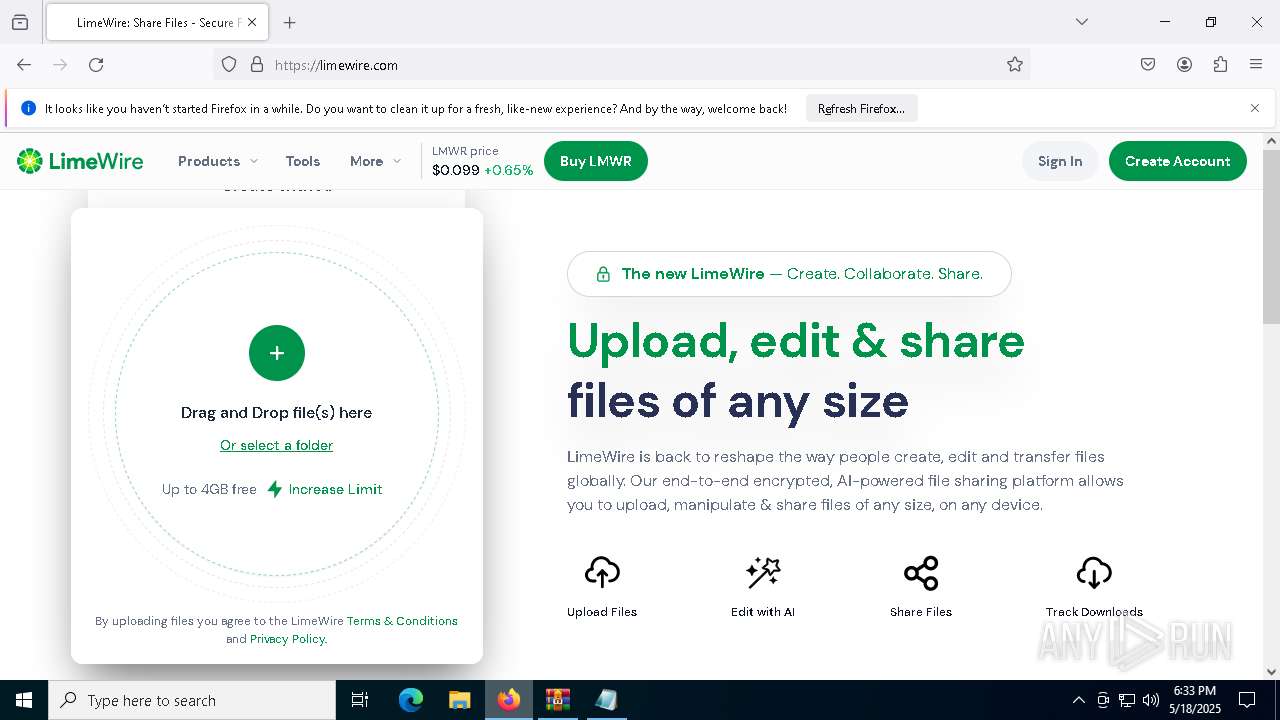Click the Or select a folder link

point(277,445)
